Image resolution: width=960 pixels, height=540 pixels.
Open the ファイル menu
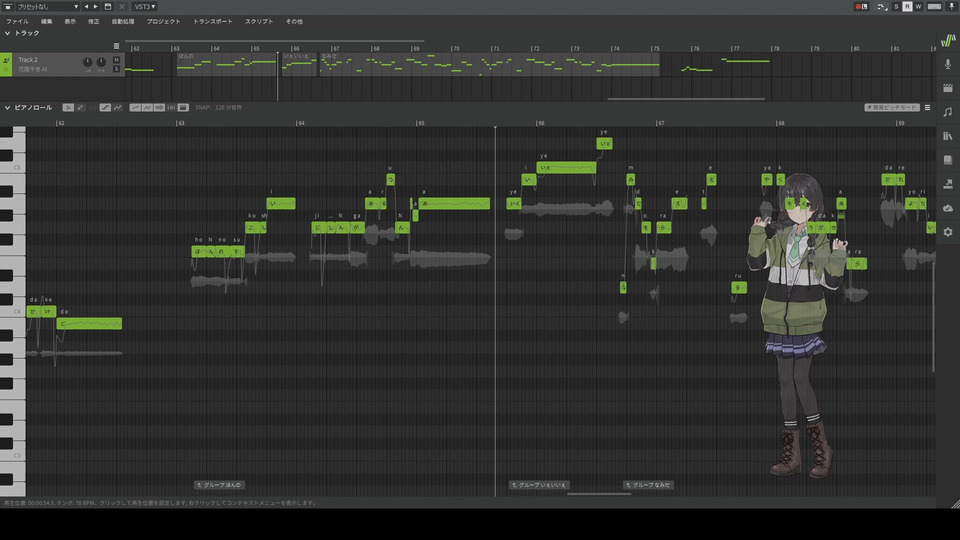pos(17,21)
